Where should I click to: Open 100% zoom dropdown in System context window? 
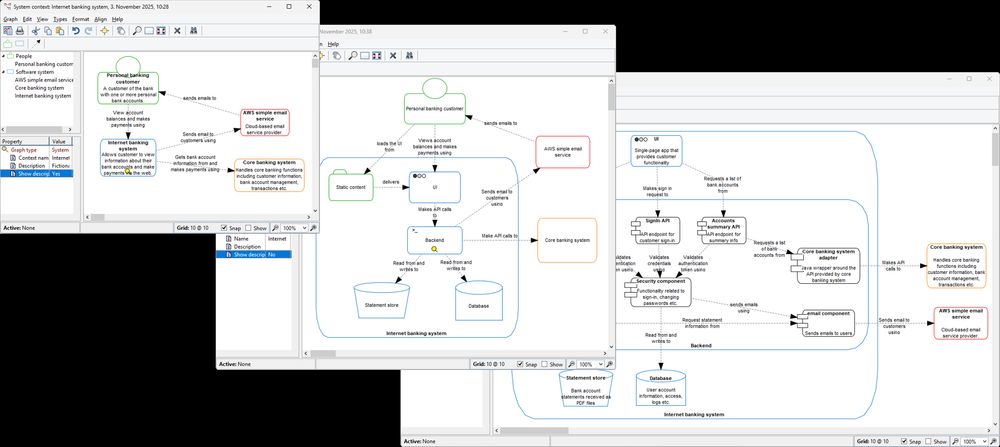point(304,228)
